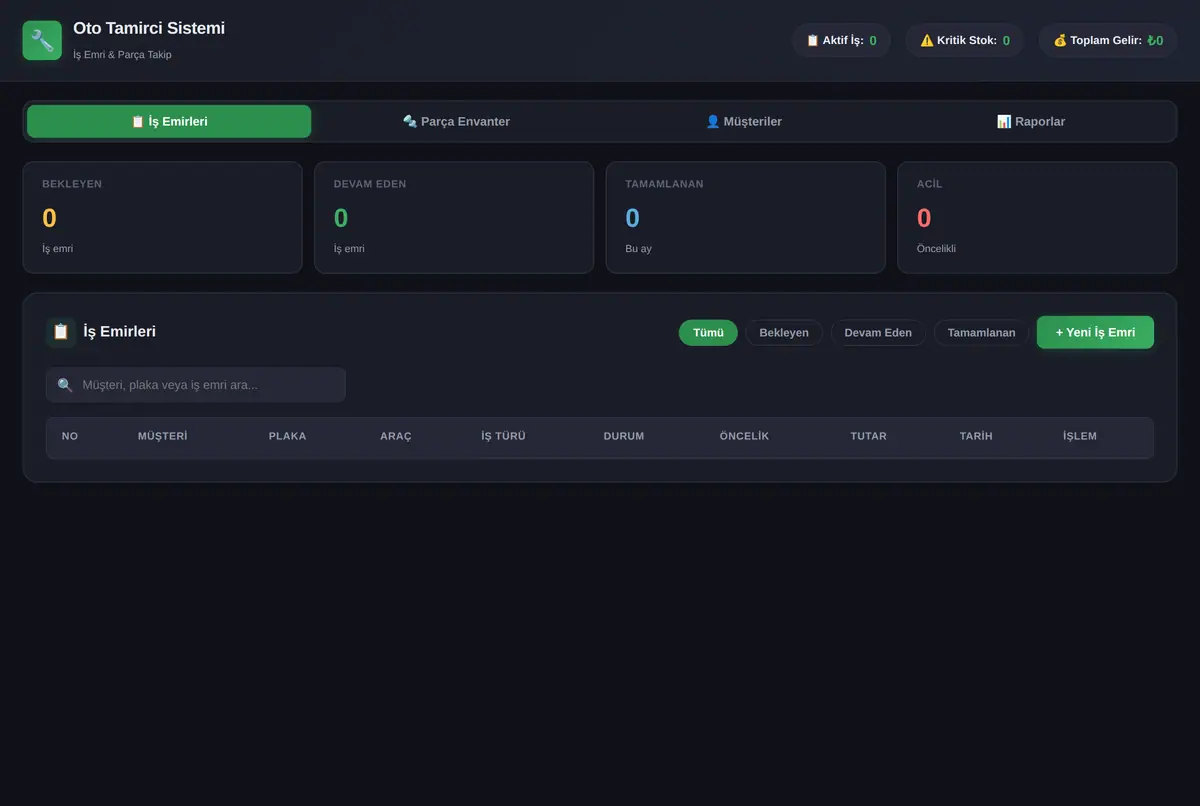Click the Toplam Gelir status pill

[1108, 41]
